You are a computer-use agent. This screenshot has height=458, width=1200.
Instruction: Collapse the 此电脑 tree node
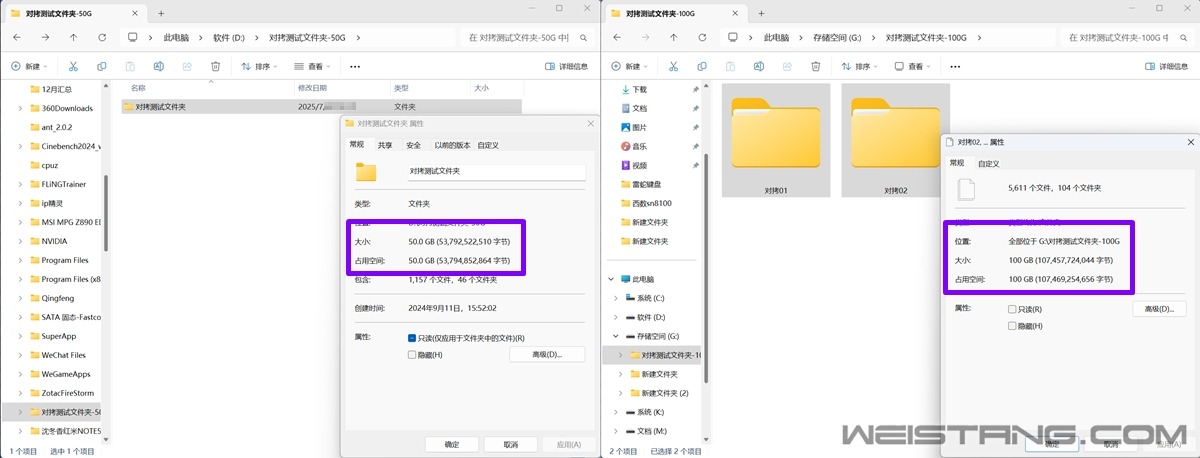pos(611,279)
